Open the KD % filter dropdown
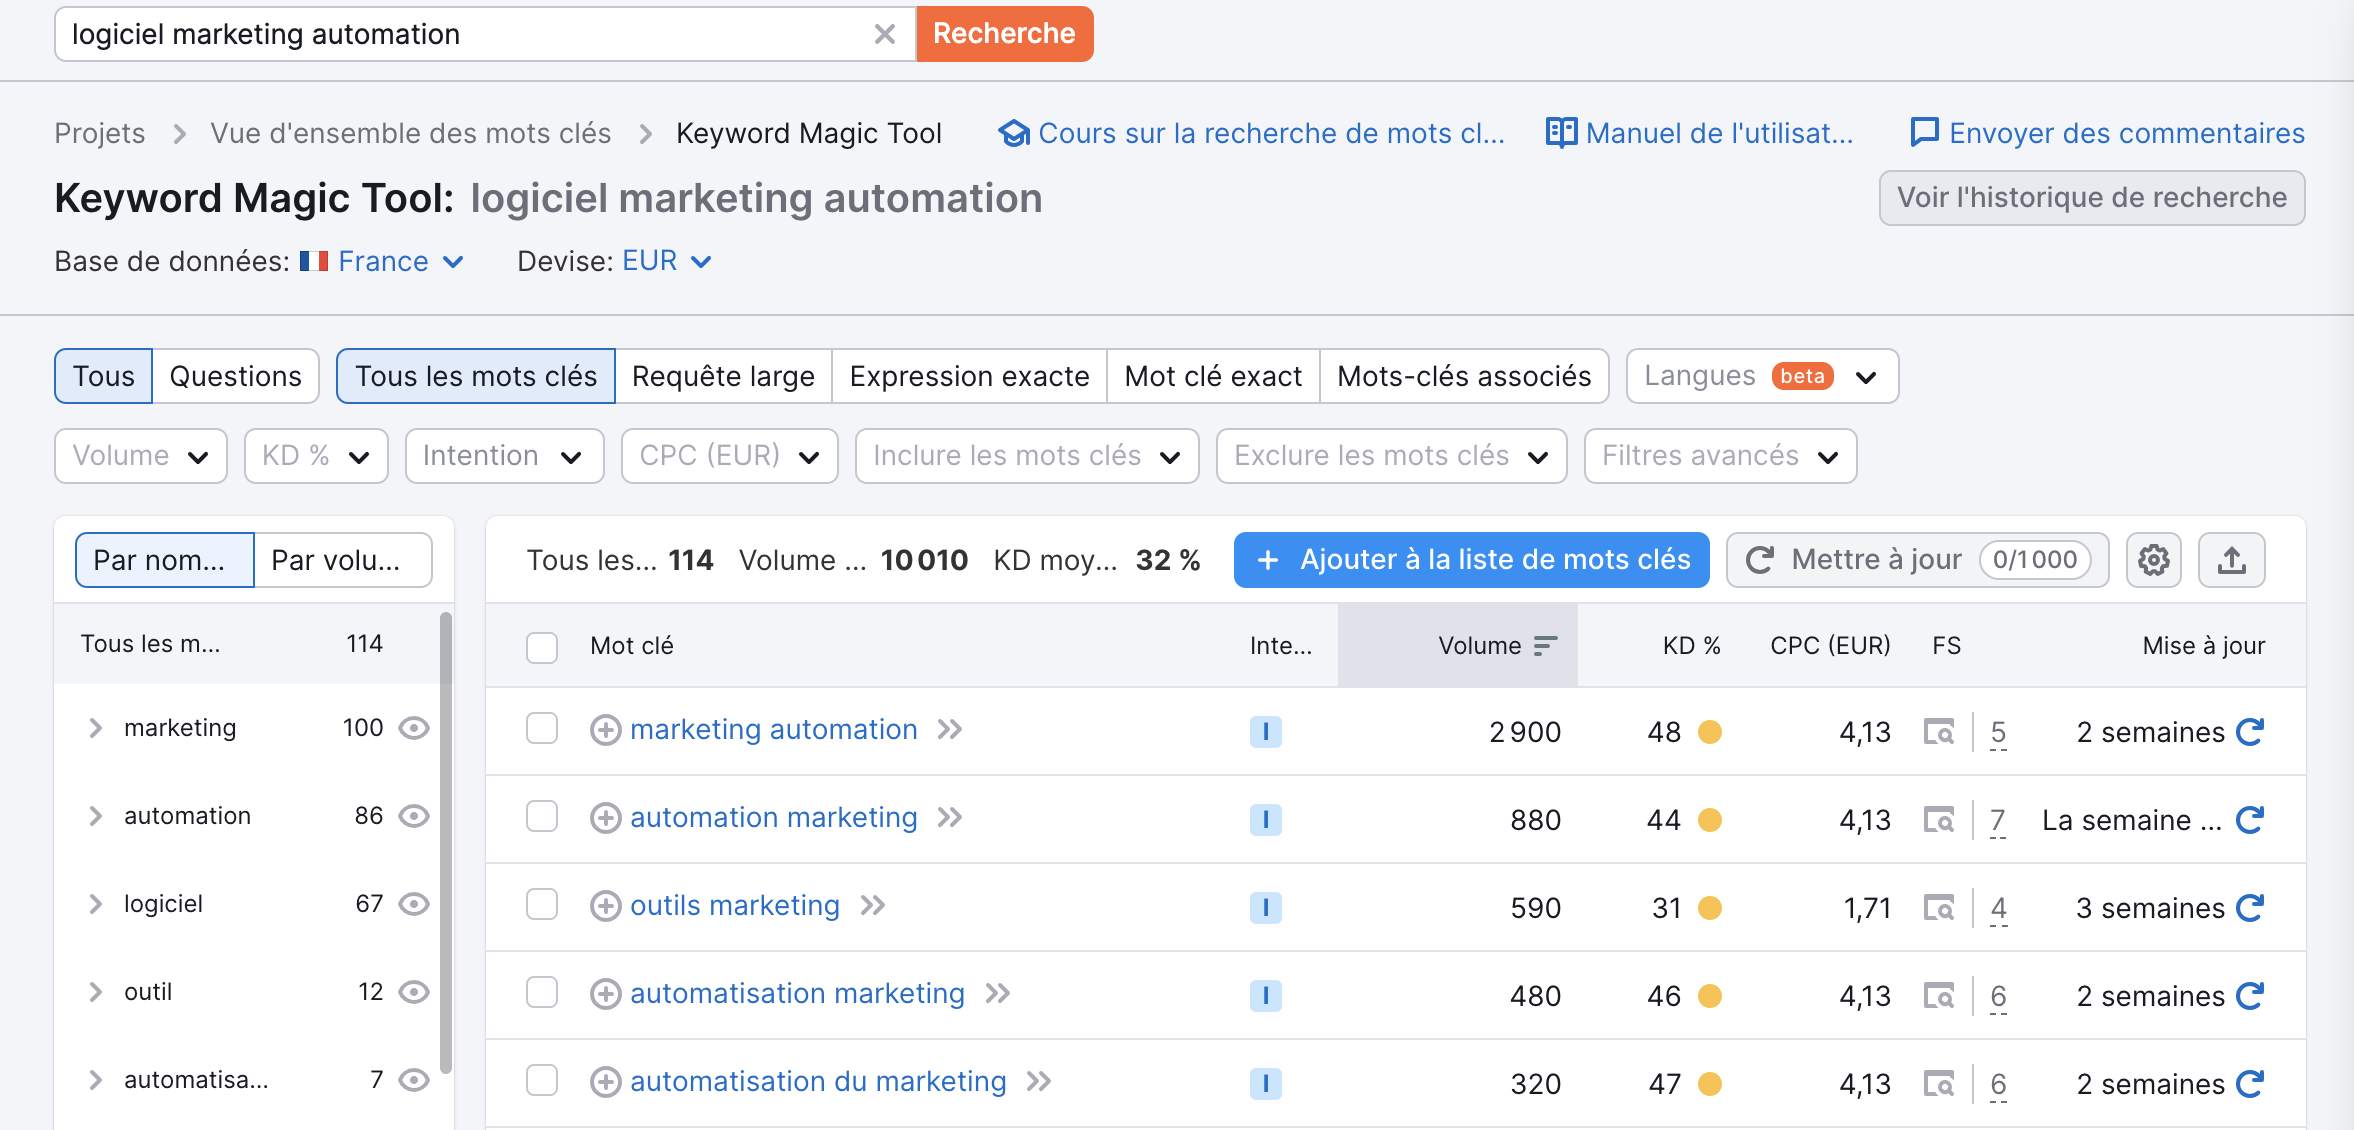2354x1130 pixels. point(316,456)
